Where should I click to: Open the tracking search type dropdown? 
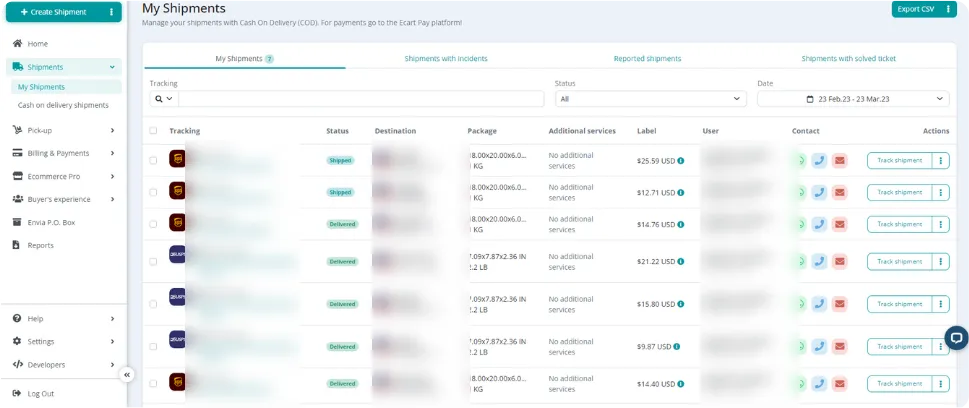pos(164,99)
